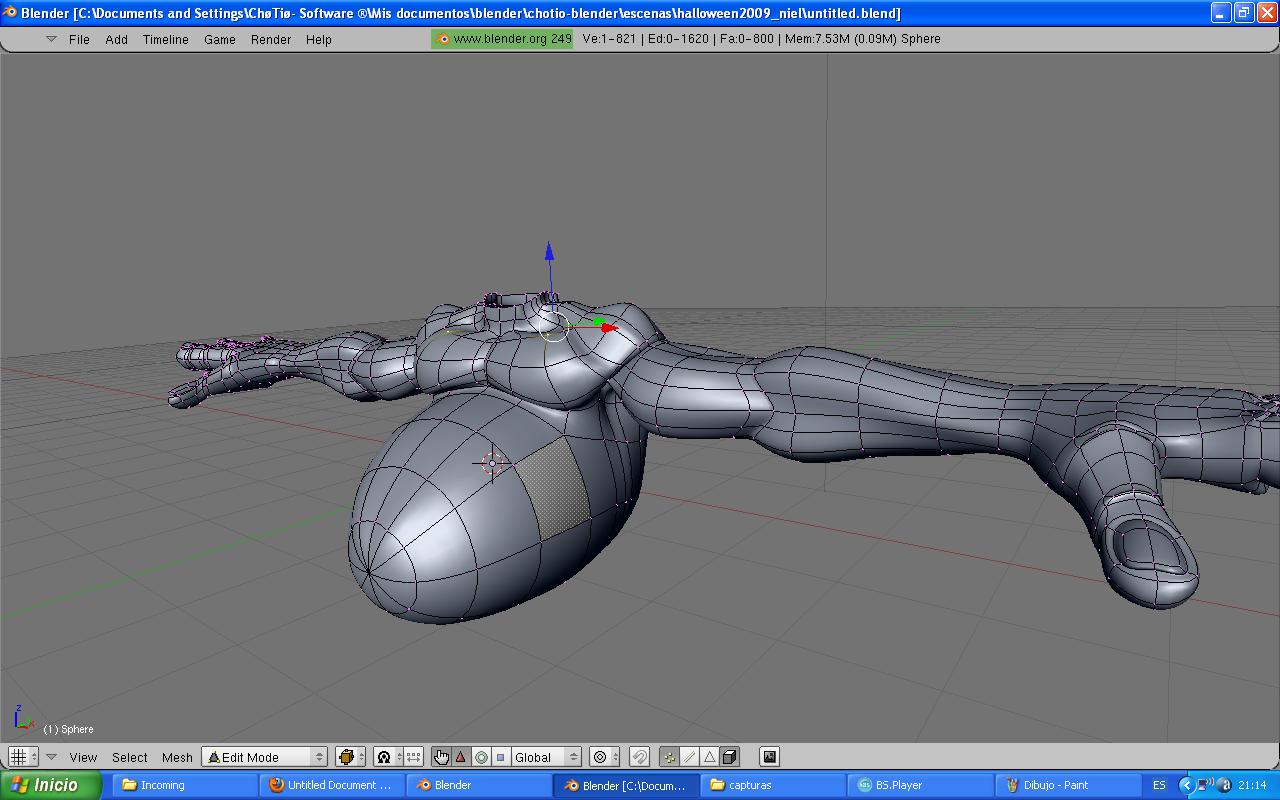Click the render this window image icon
The width and height of the screenshot is (1280, 800).
point(769,757)
